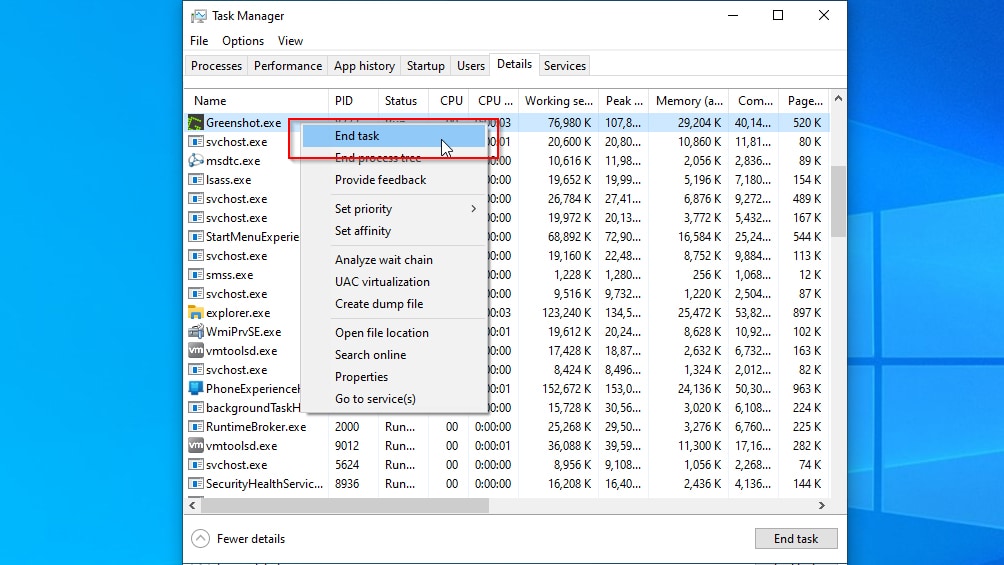Screen dimensions: 1004x565
Task: Click the horizontal scrollbar right arrow
Action: 822,506
